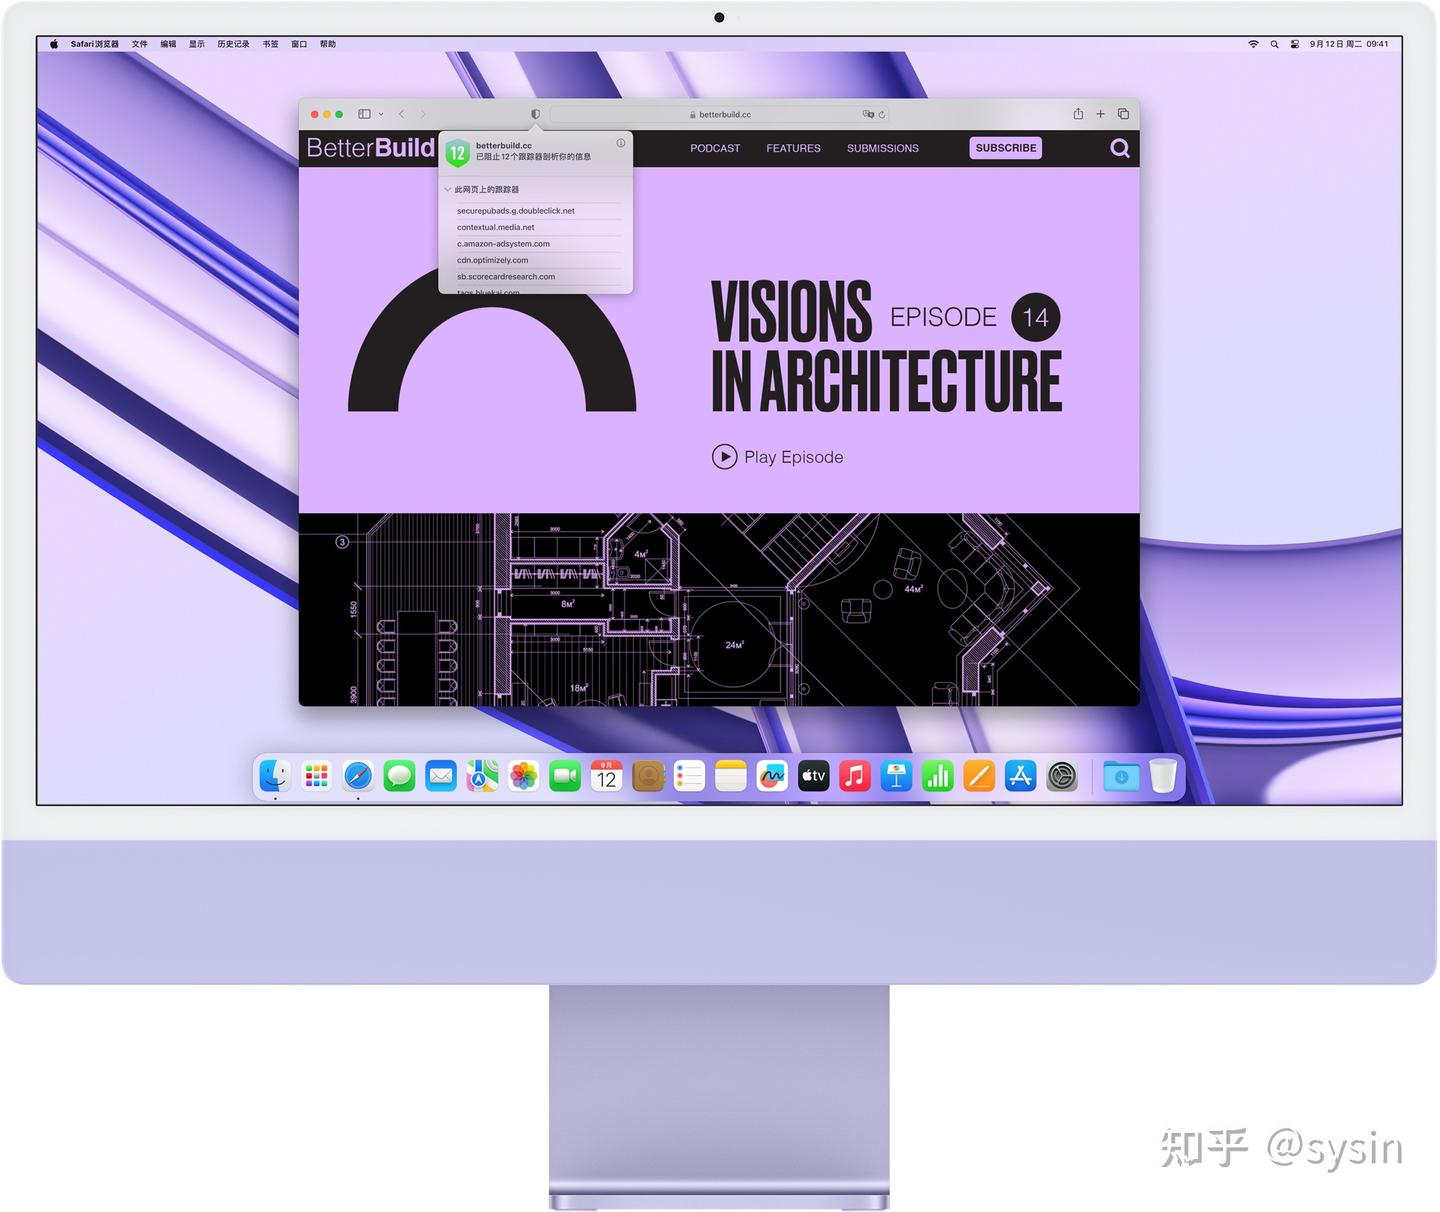Open the 历史记录 menu in the menu bar
Image resolution: width=1440 pixels, height=1212 pixels.
pyautogui.click(x=233, y=44)
